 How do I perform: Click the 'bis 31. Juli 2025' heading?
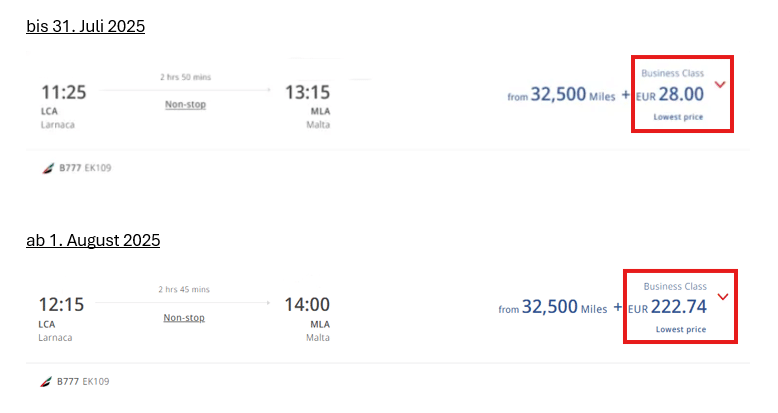[x=86, y=26]
